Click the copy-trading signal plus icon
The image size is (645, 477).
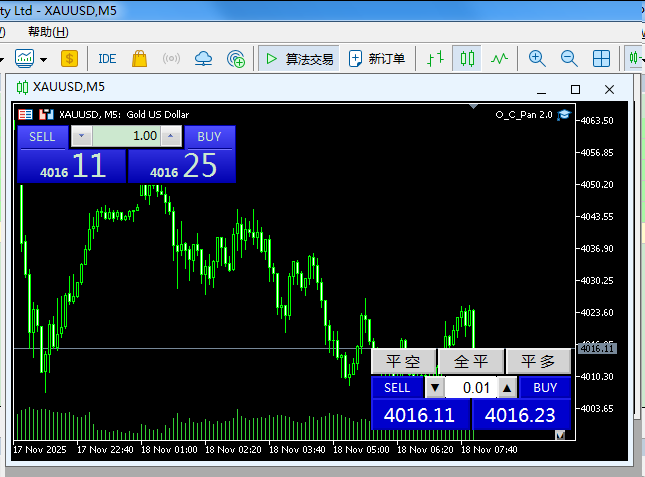click(236, 59)
